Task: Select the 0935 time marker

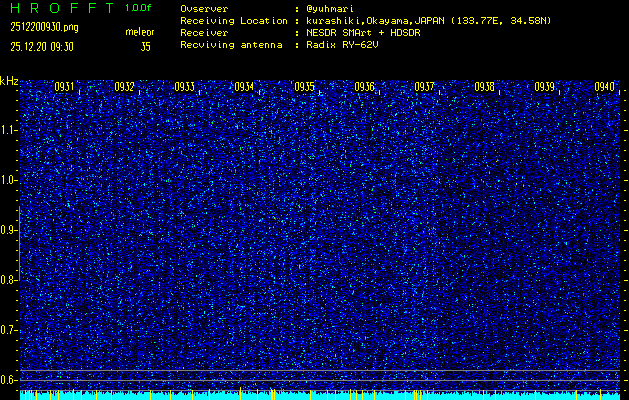Action: tap(304, 87)
